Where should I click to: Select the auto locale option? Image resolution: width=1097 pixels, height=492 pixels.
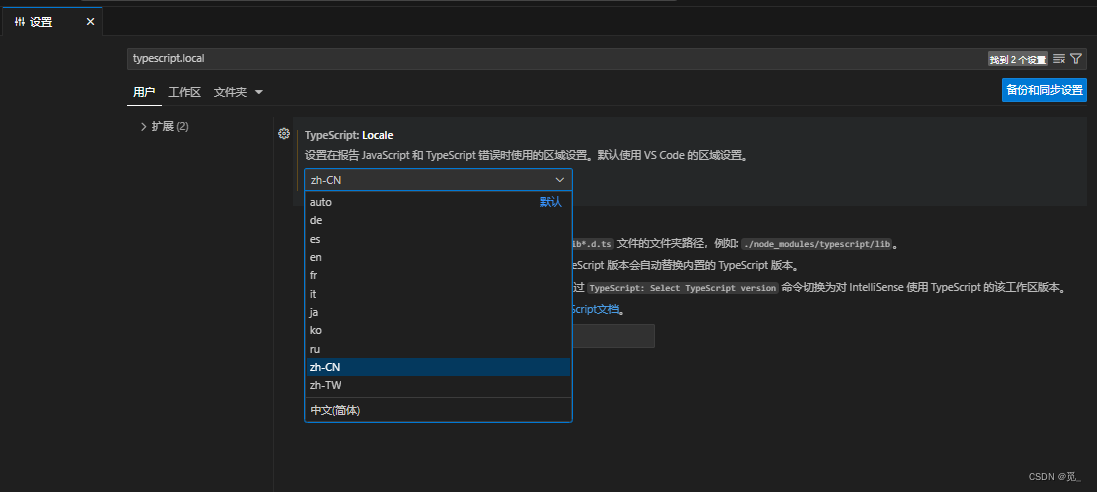(438, 202)
